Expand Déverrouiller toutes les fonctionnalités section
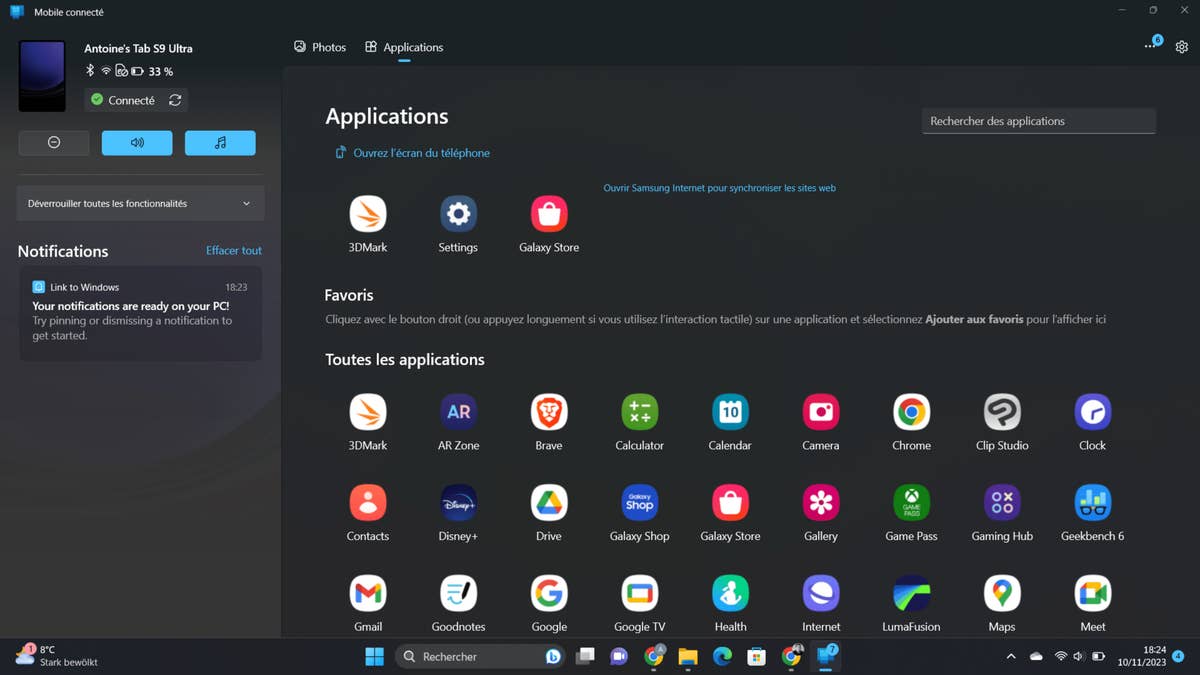 pyautogui.click(x=140, y=204)
